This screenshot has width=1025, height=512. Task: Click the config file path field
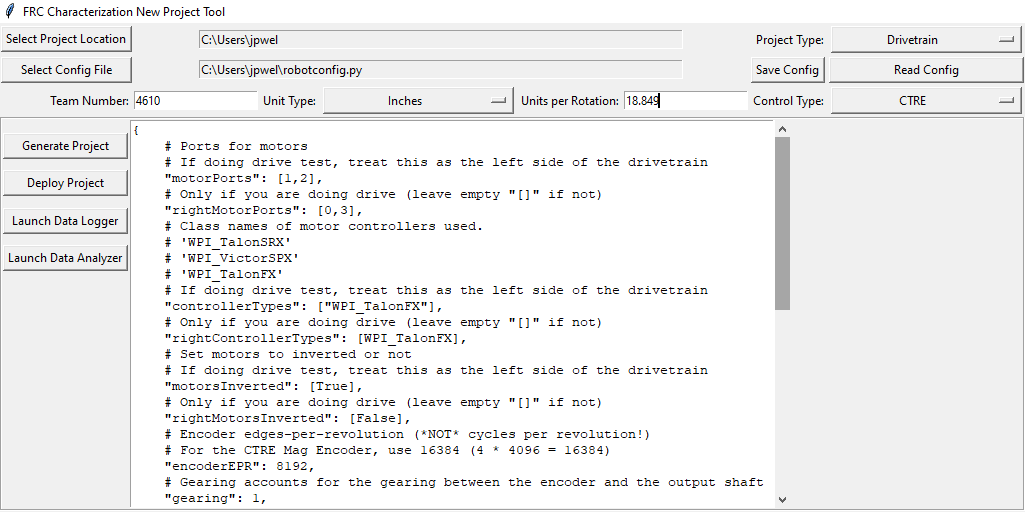[x=441, y=70]
